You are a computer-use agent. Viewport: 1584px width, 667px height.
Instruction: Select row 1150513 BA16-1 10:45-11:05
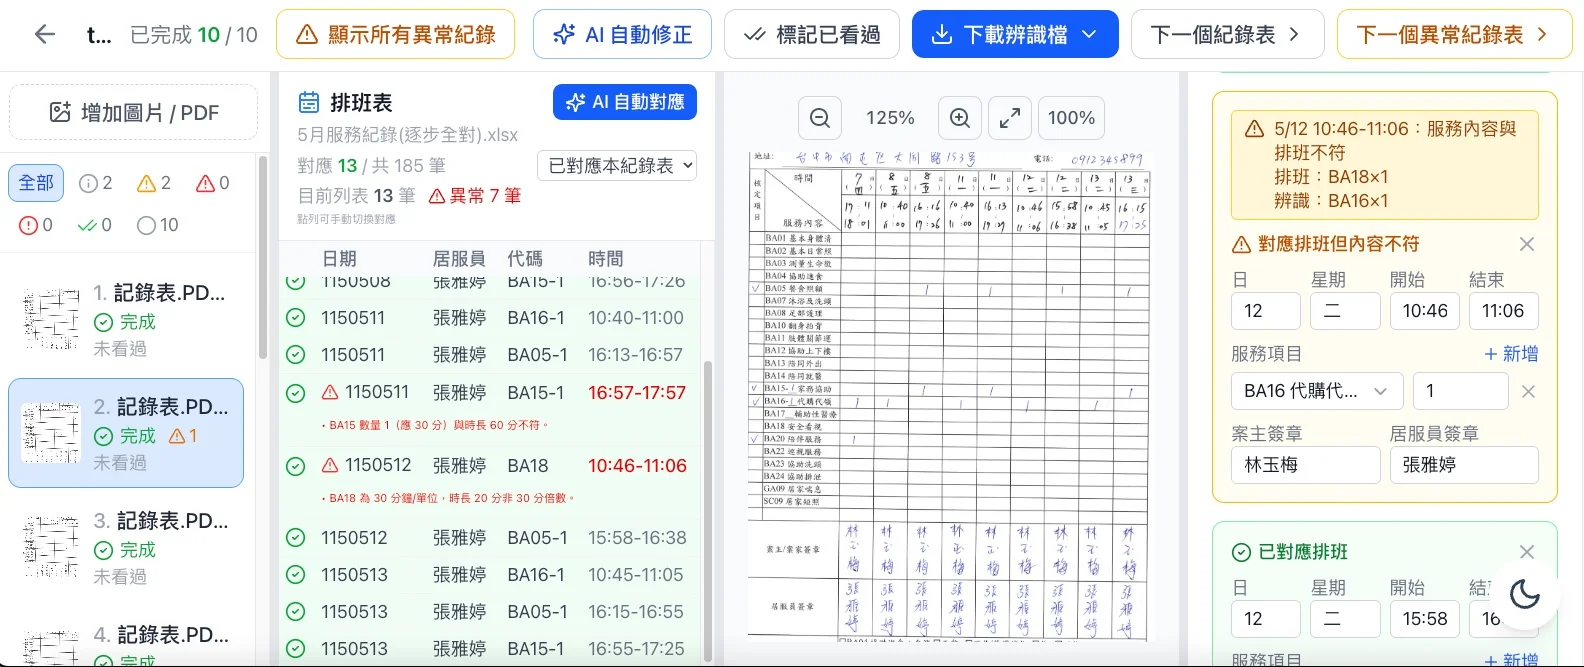491,575
